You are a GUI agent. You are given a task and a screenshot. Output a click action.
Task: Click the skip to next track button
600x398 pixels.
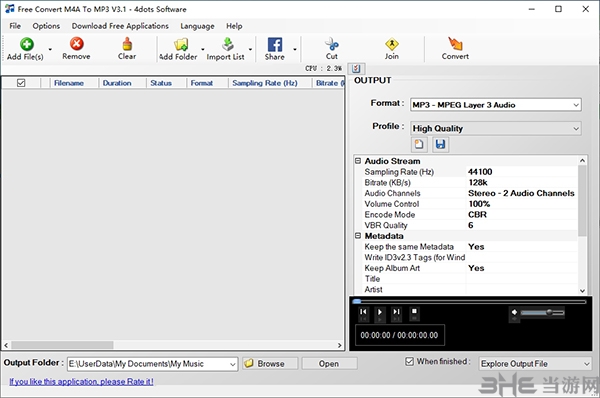tap(396, 312)
